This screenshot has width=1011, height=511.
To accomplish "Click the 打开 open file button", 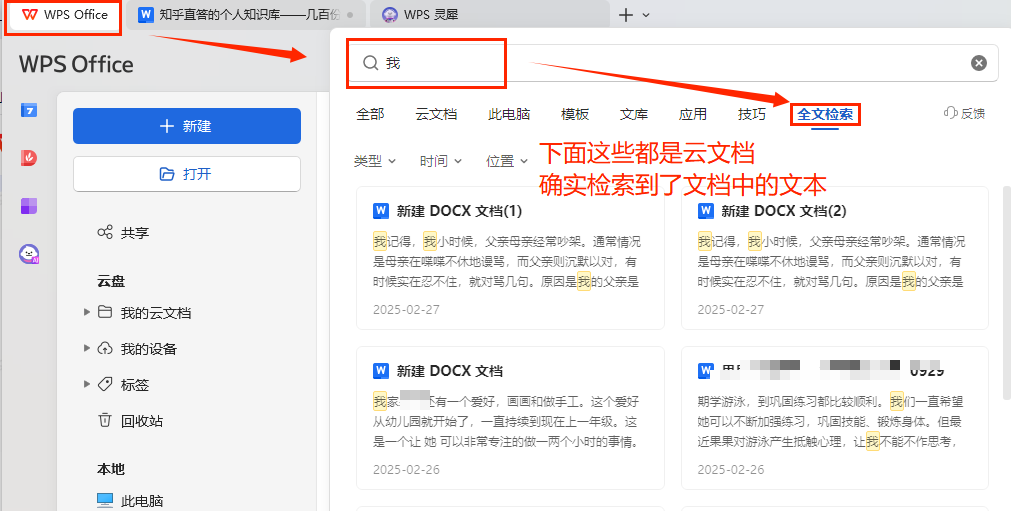I will click(x=187, y=174).
